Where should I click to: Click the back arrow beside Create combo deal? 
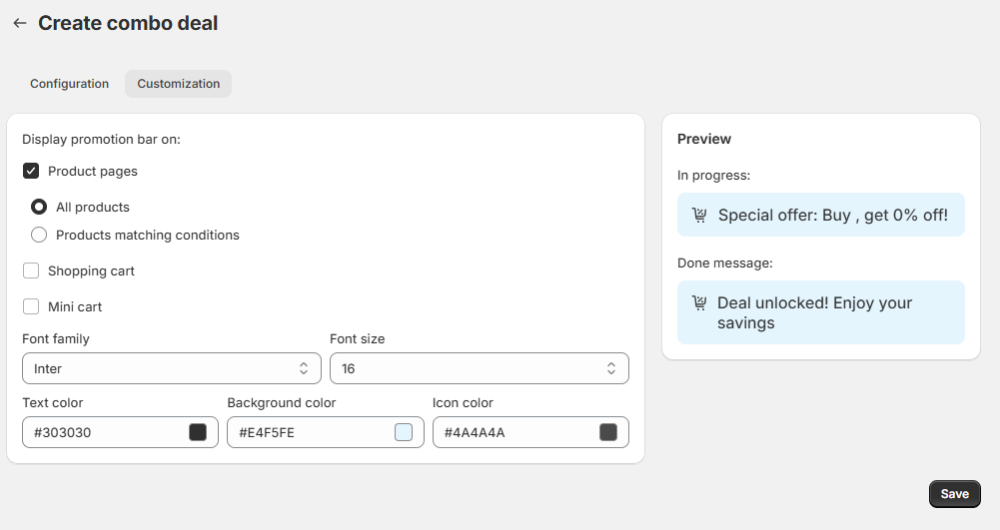pyautogui.click(x=19, y=23)
